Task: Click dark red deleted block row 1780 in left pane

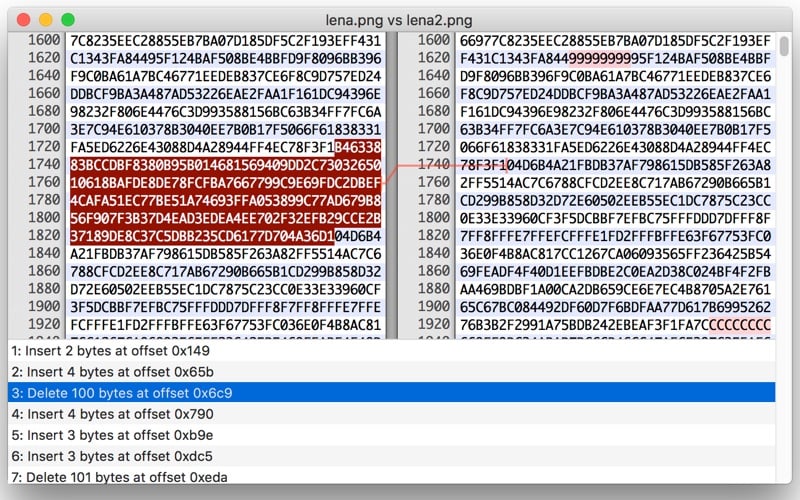Action: pyautogui.click(x=226, y=201)
